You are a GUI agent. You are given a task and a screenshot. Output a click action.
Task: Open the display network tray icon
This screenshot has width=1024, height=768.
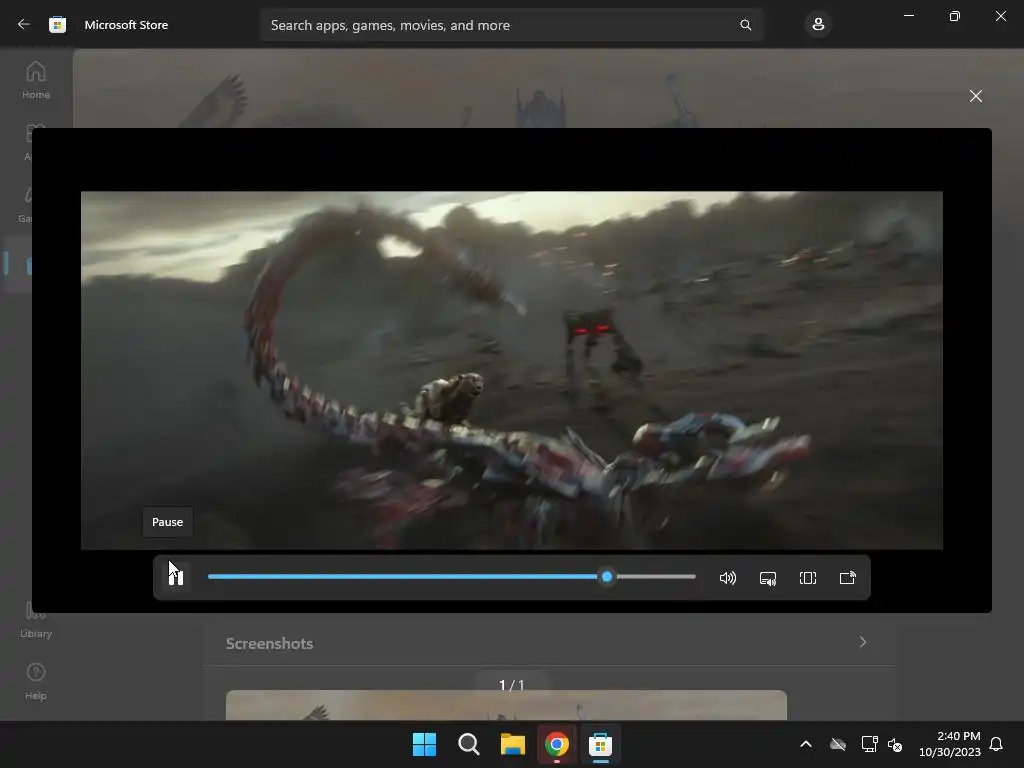pyautogui.click(x=869, y=744)
